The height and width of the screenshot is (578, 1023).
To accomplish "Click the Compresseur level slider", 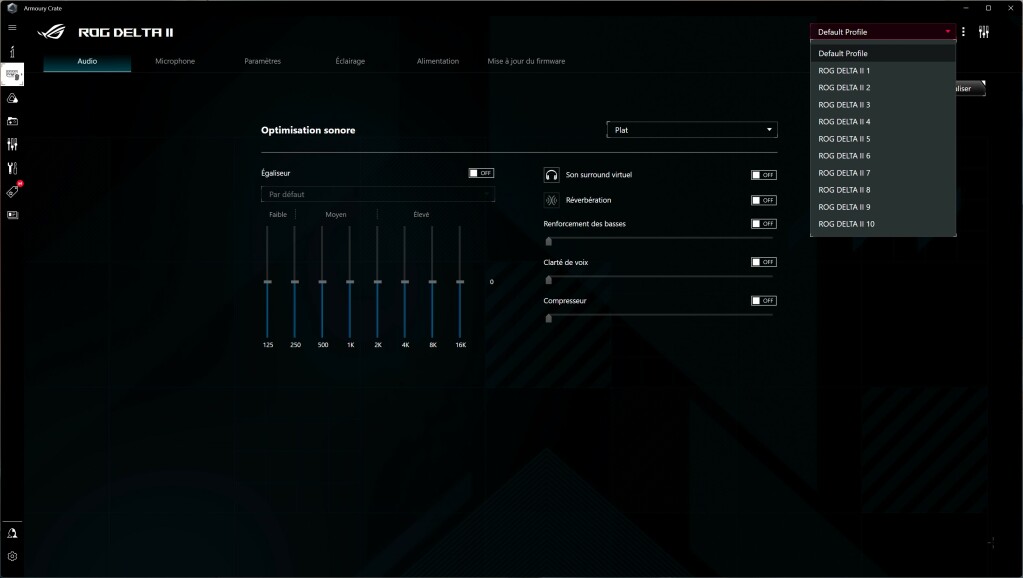I will coord(659,318).
